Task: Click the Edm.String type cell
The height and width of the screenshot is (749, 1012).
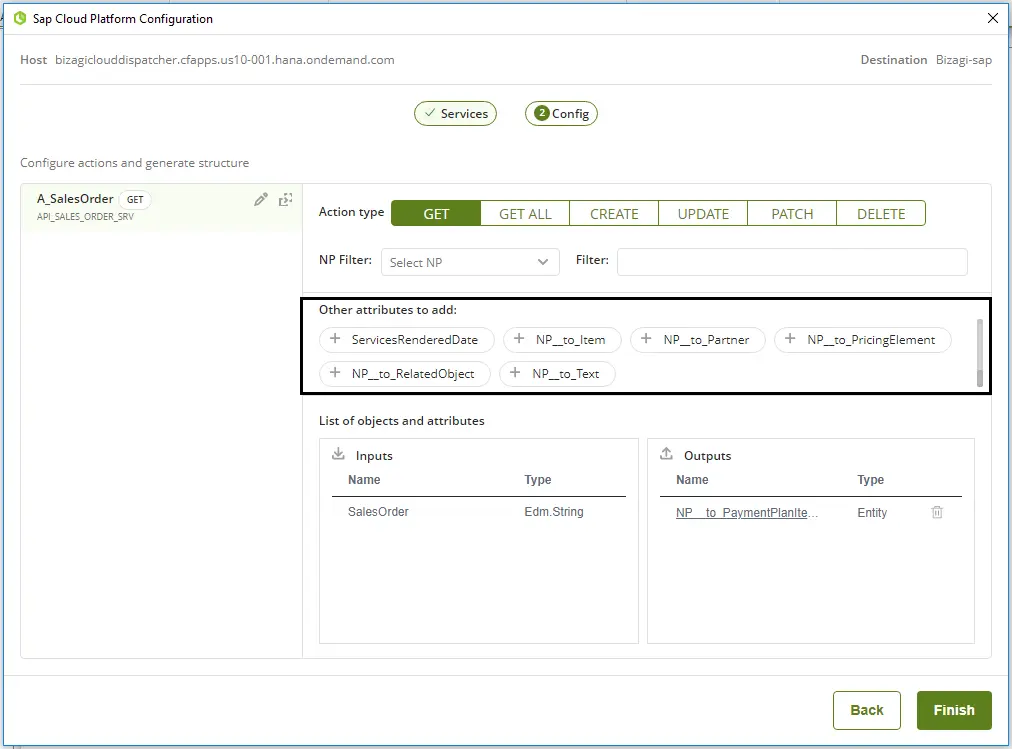Action: pyautogui.click(x=554, y=512)
